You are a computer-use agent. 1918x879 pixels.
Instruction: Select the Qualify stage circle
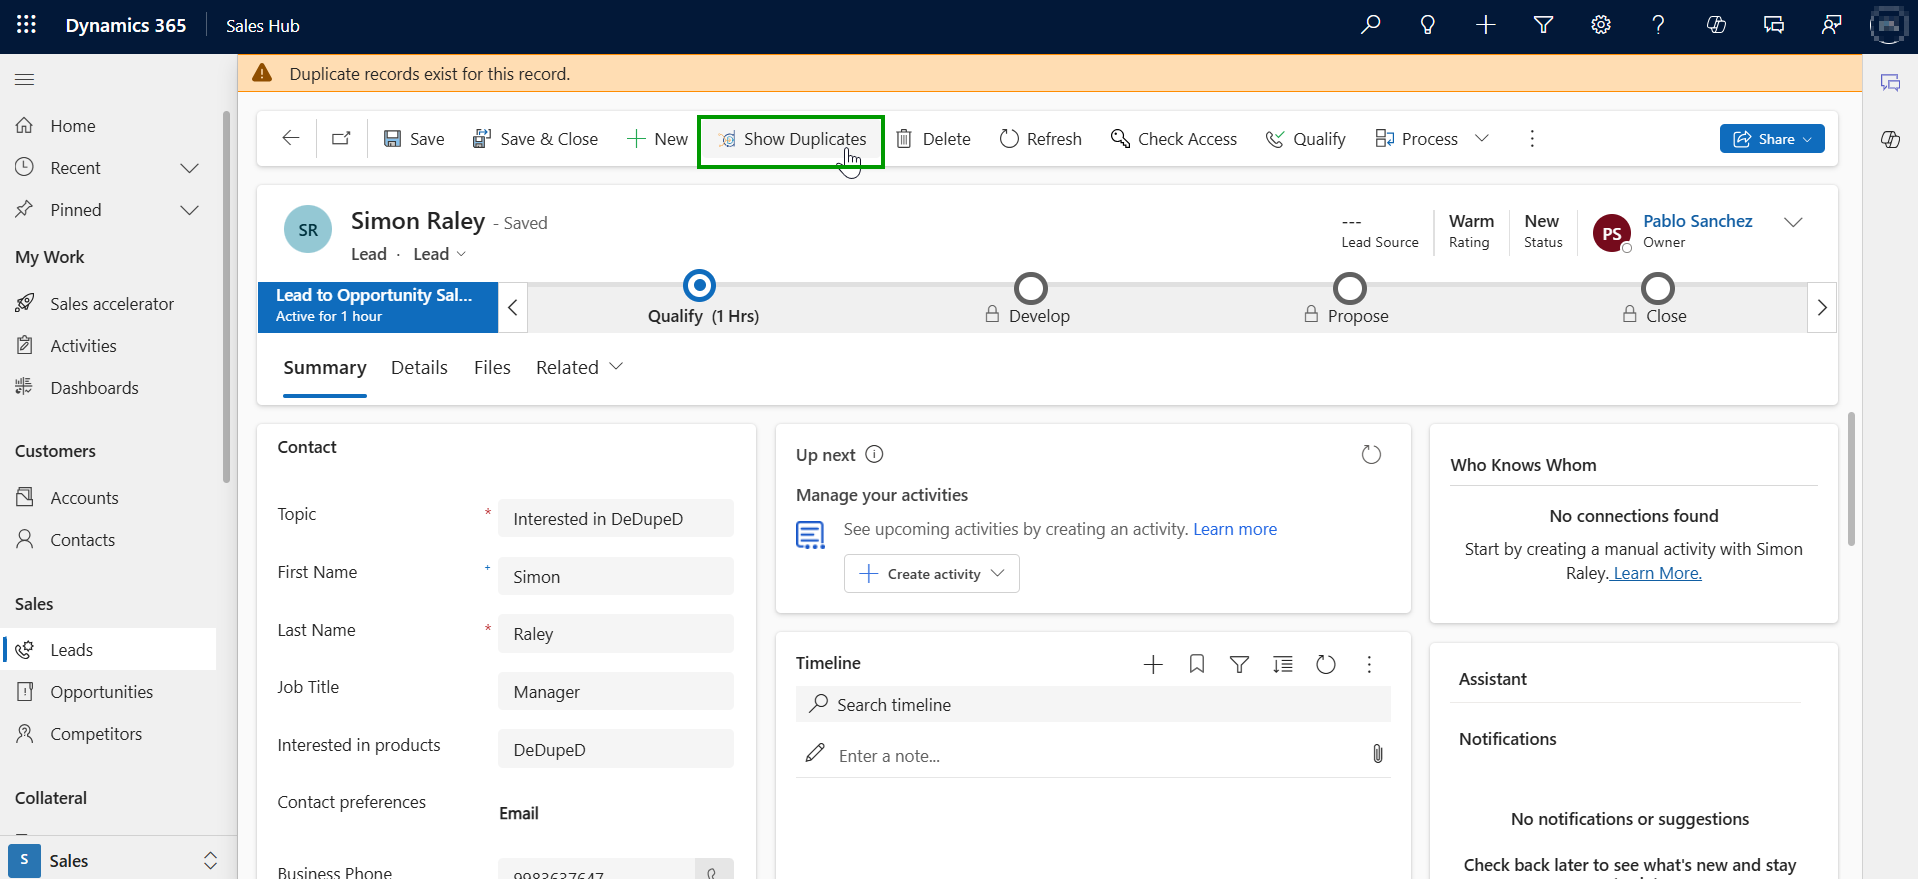(699, 286)
